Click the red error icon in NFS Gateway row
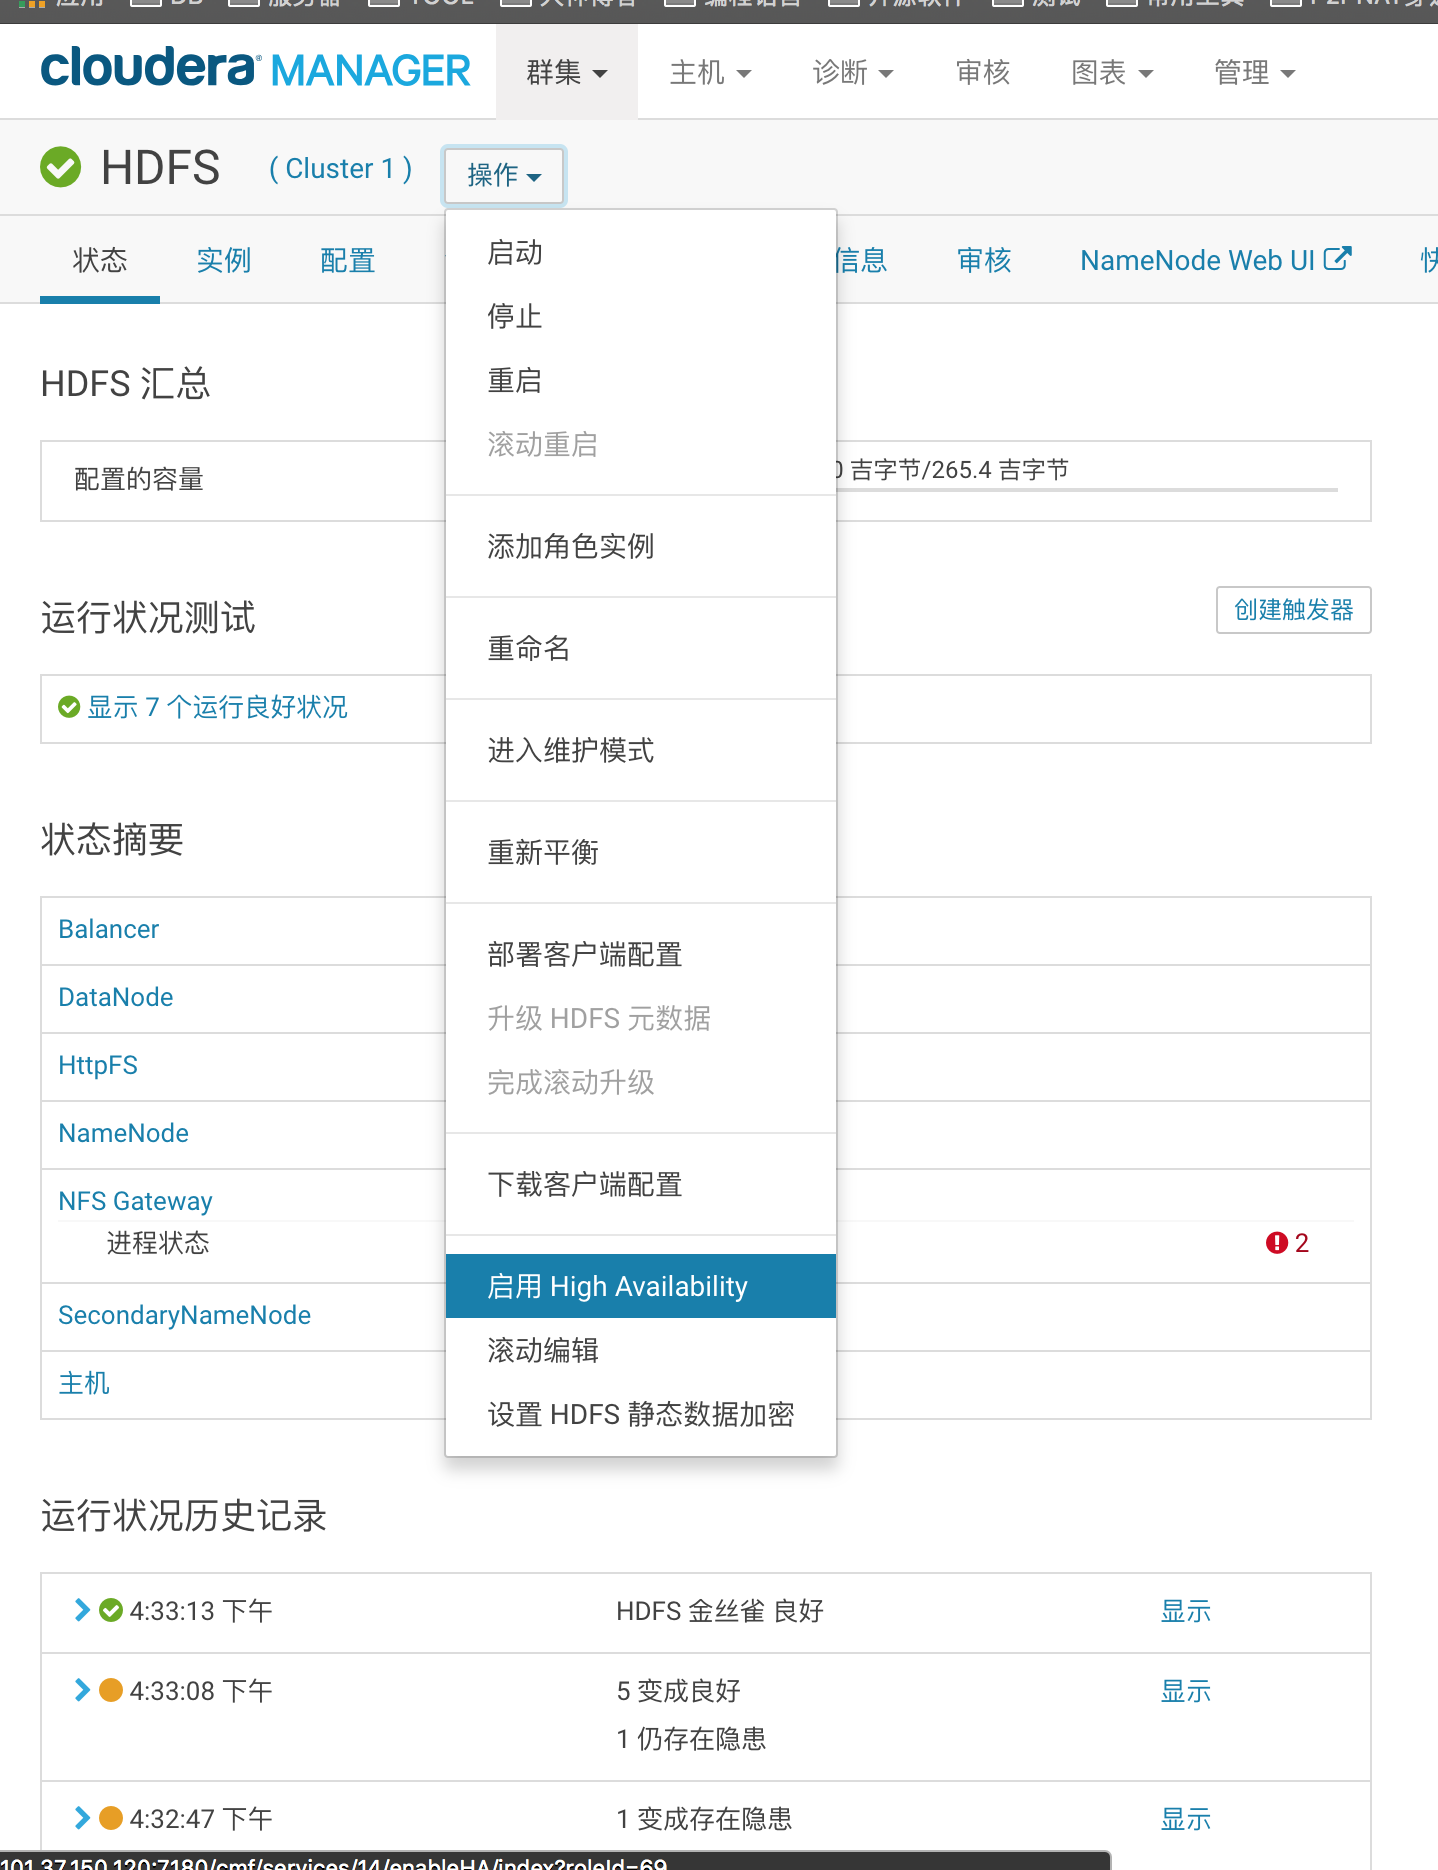Image resolution: width=1438 pixels, height=1870 pixels. click(x=1276, y=1243)
